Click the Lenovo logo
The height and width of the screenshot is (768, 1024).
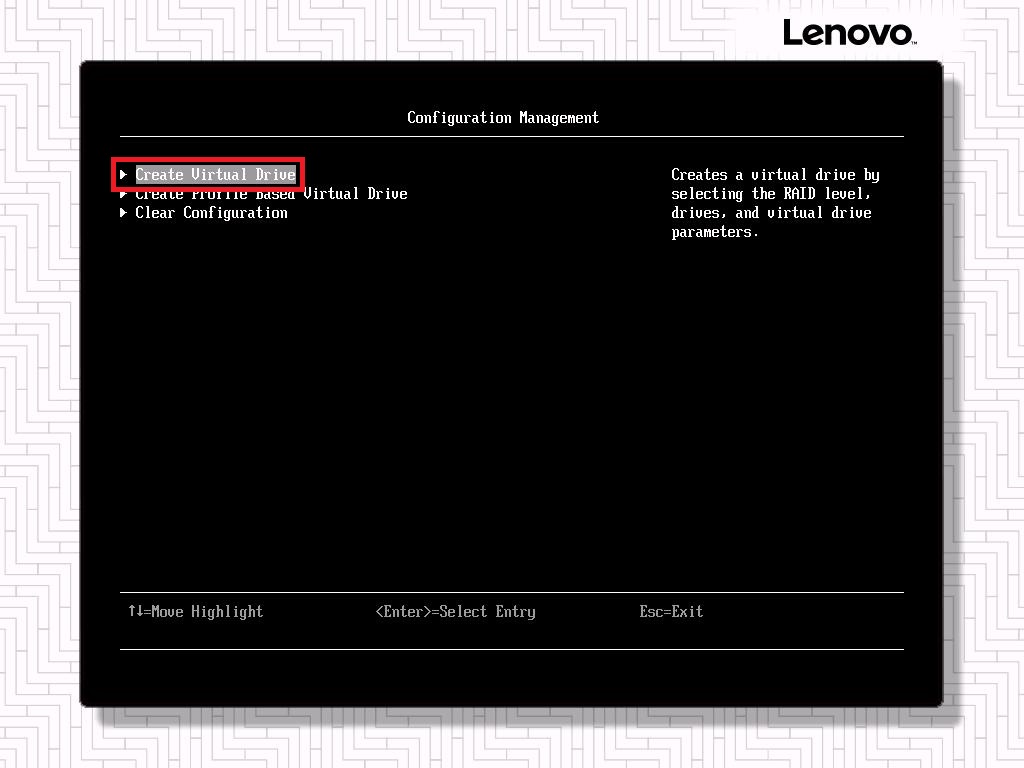click(x=847, y=32)
